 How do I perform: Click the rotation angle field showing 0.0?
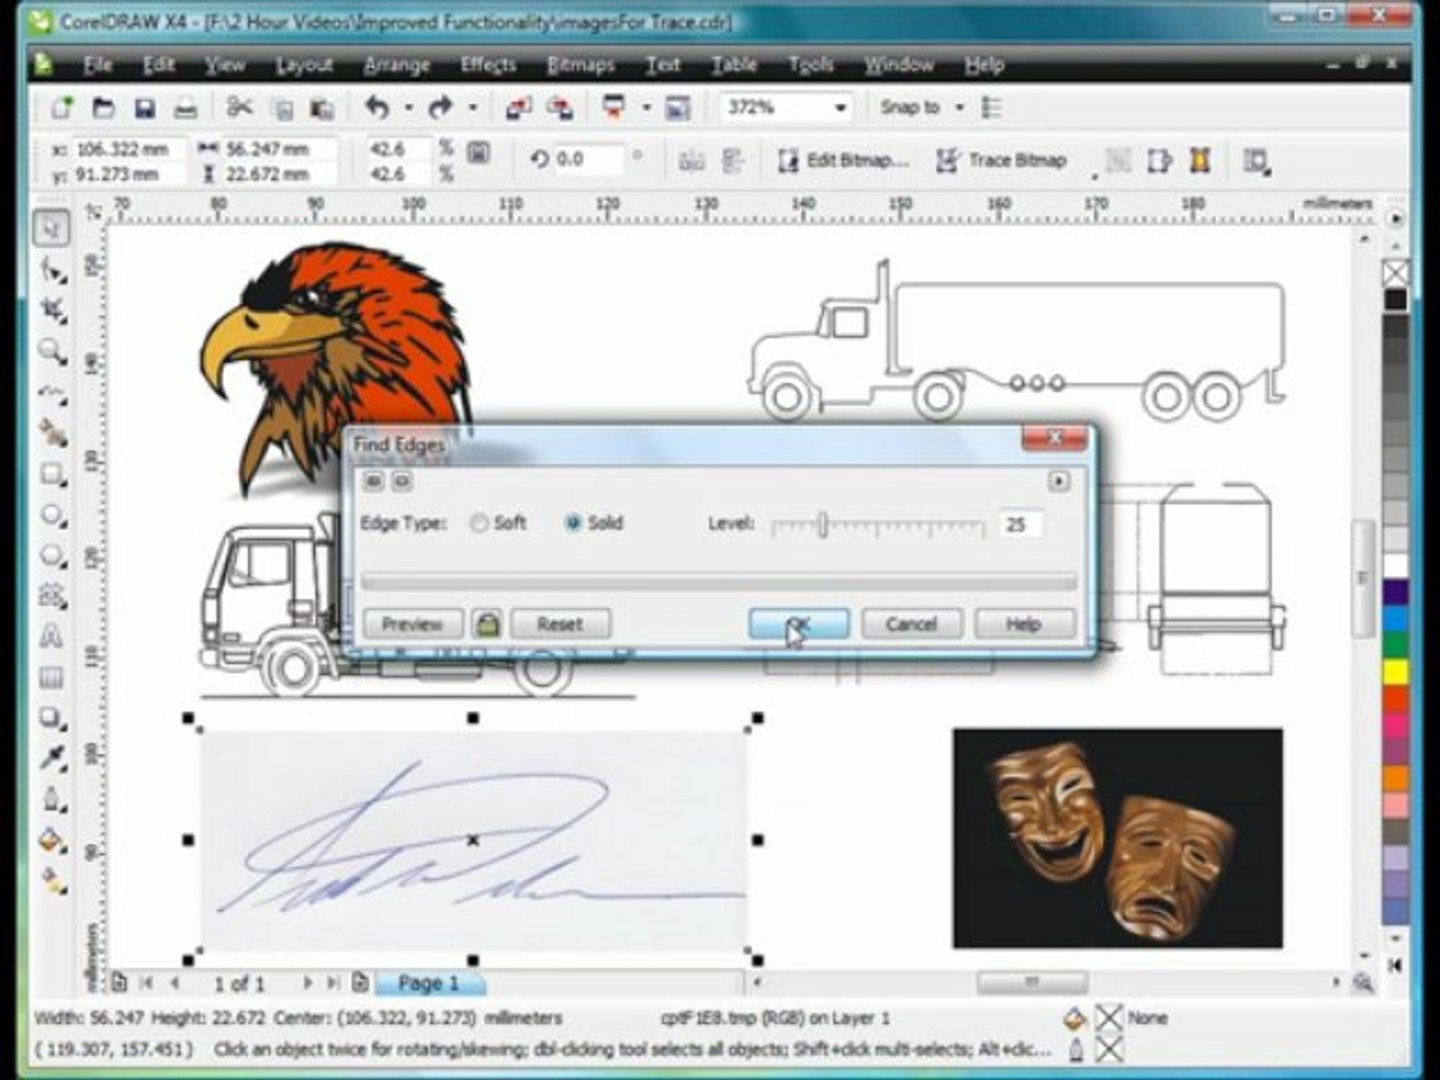[x=589, y=159]
